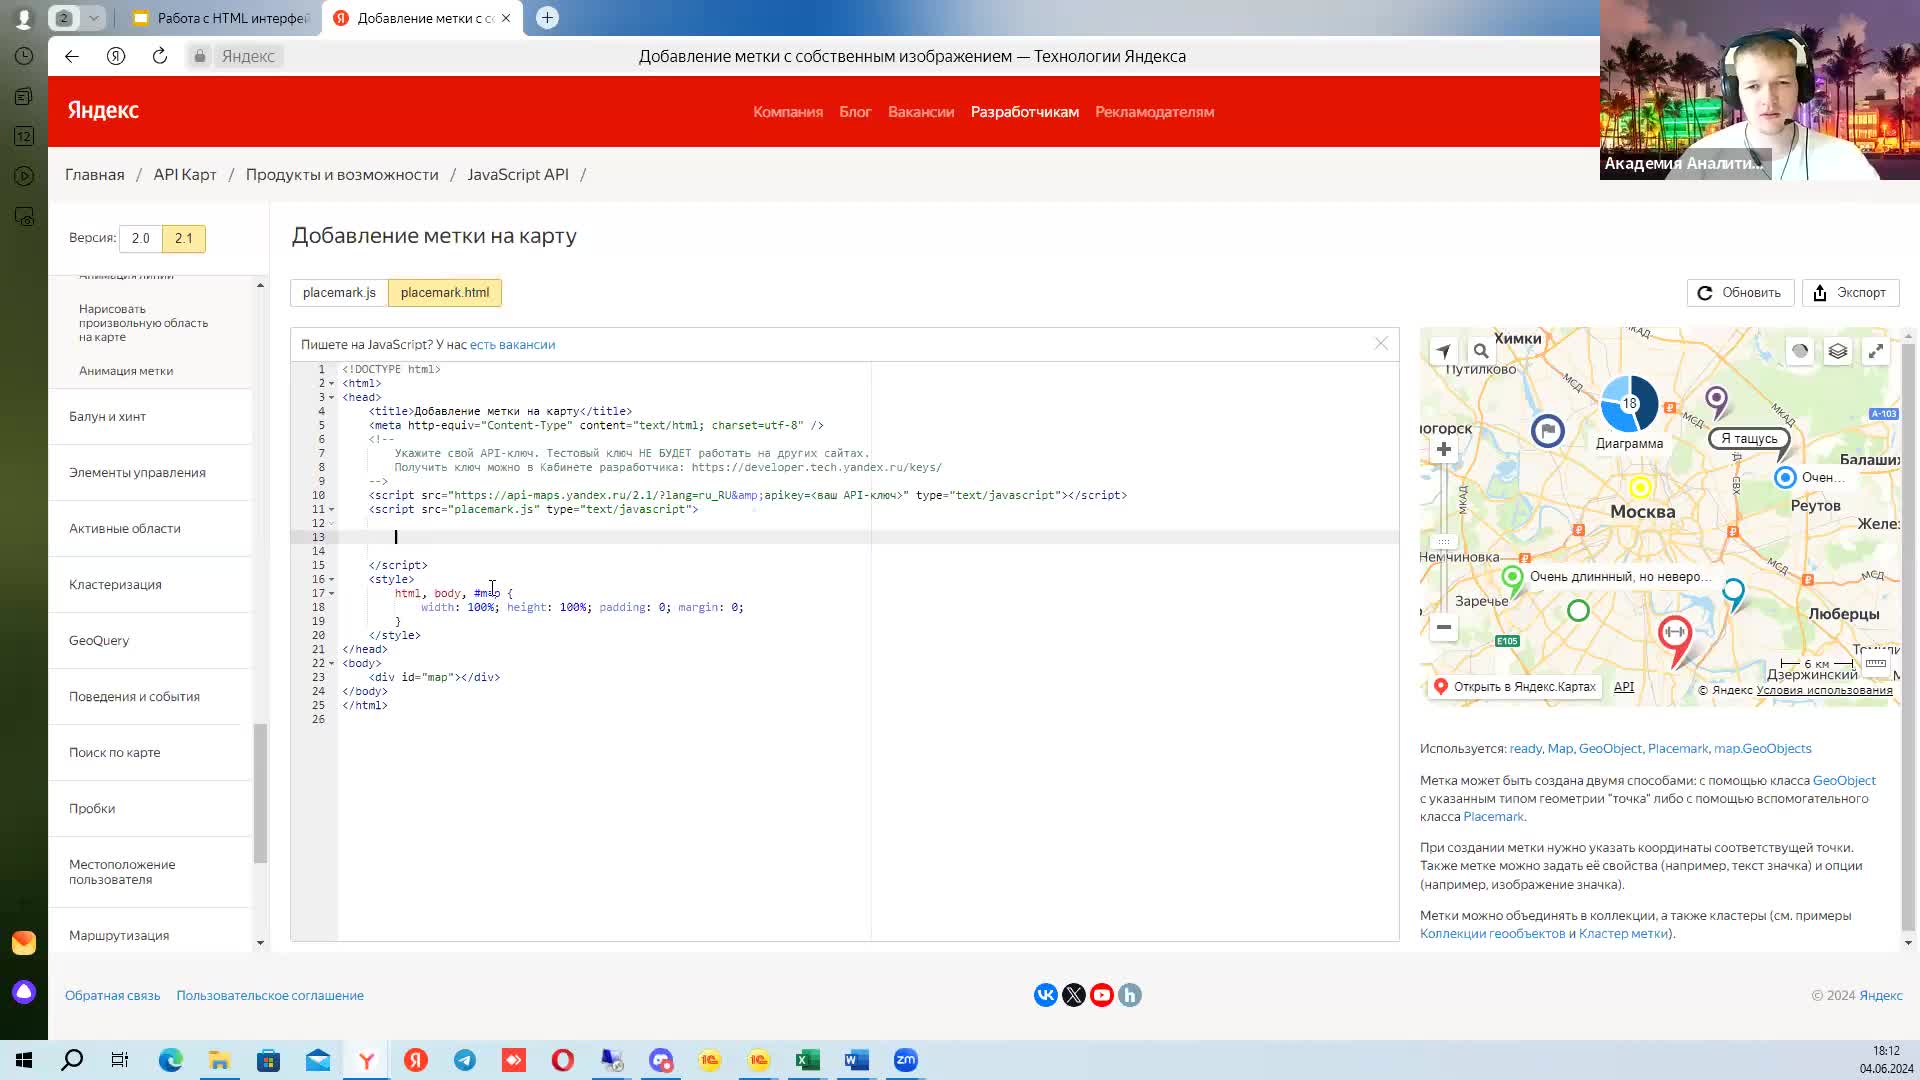
Task: Click the green empty circle placemark
Action: pos(1578,610)
